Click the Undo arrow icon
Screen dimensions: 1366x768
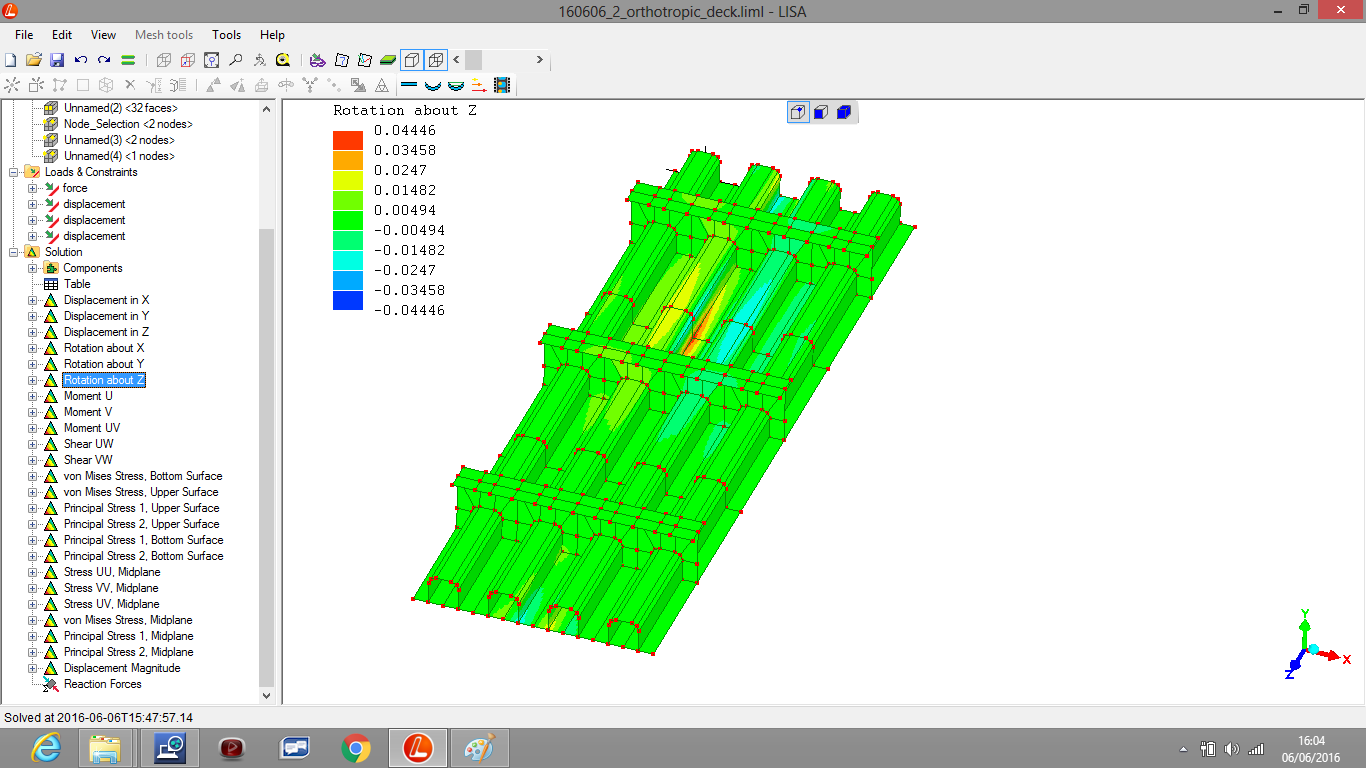(81, 60)
